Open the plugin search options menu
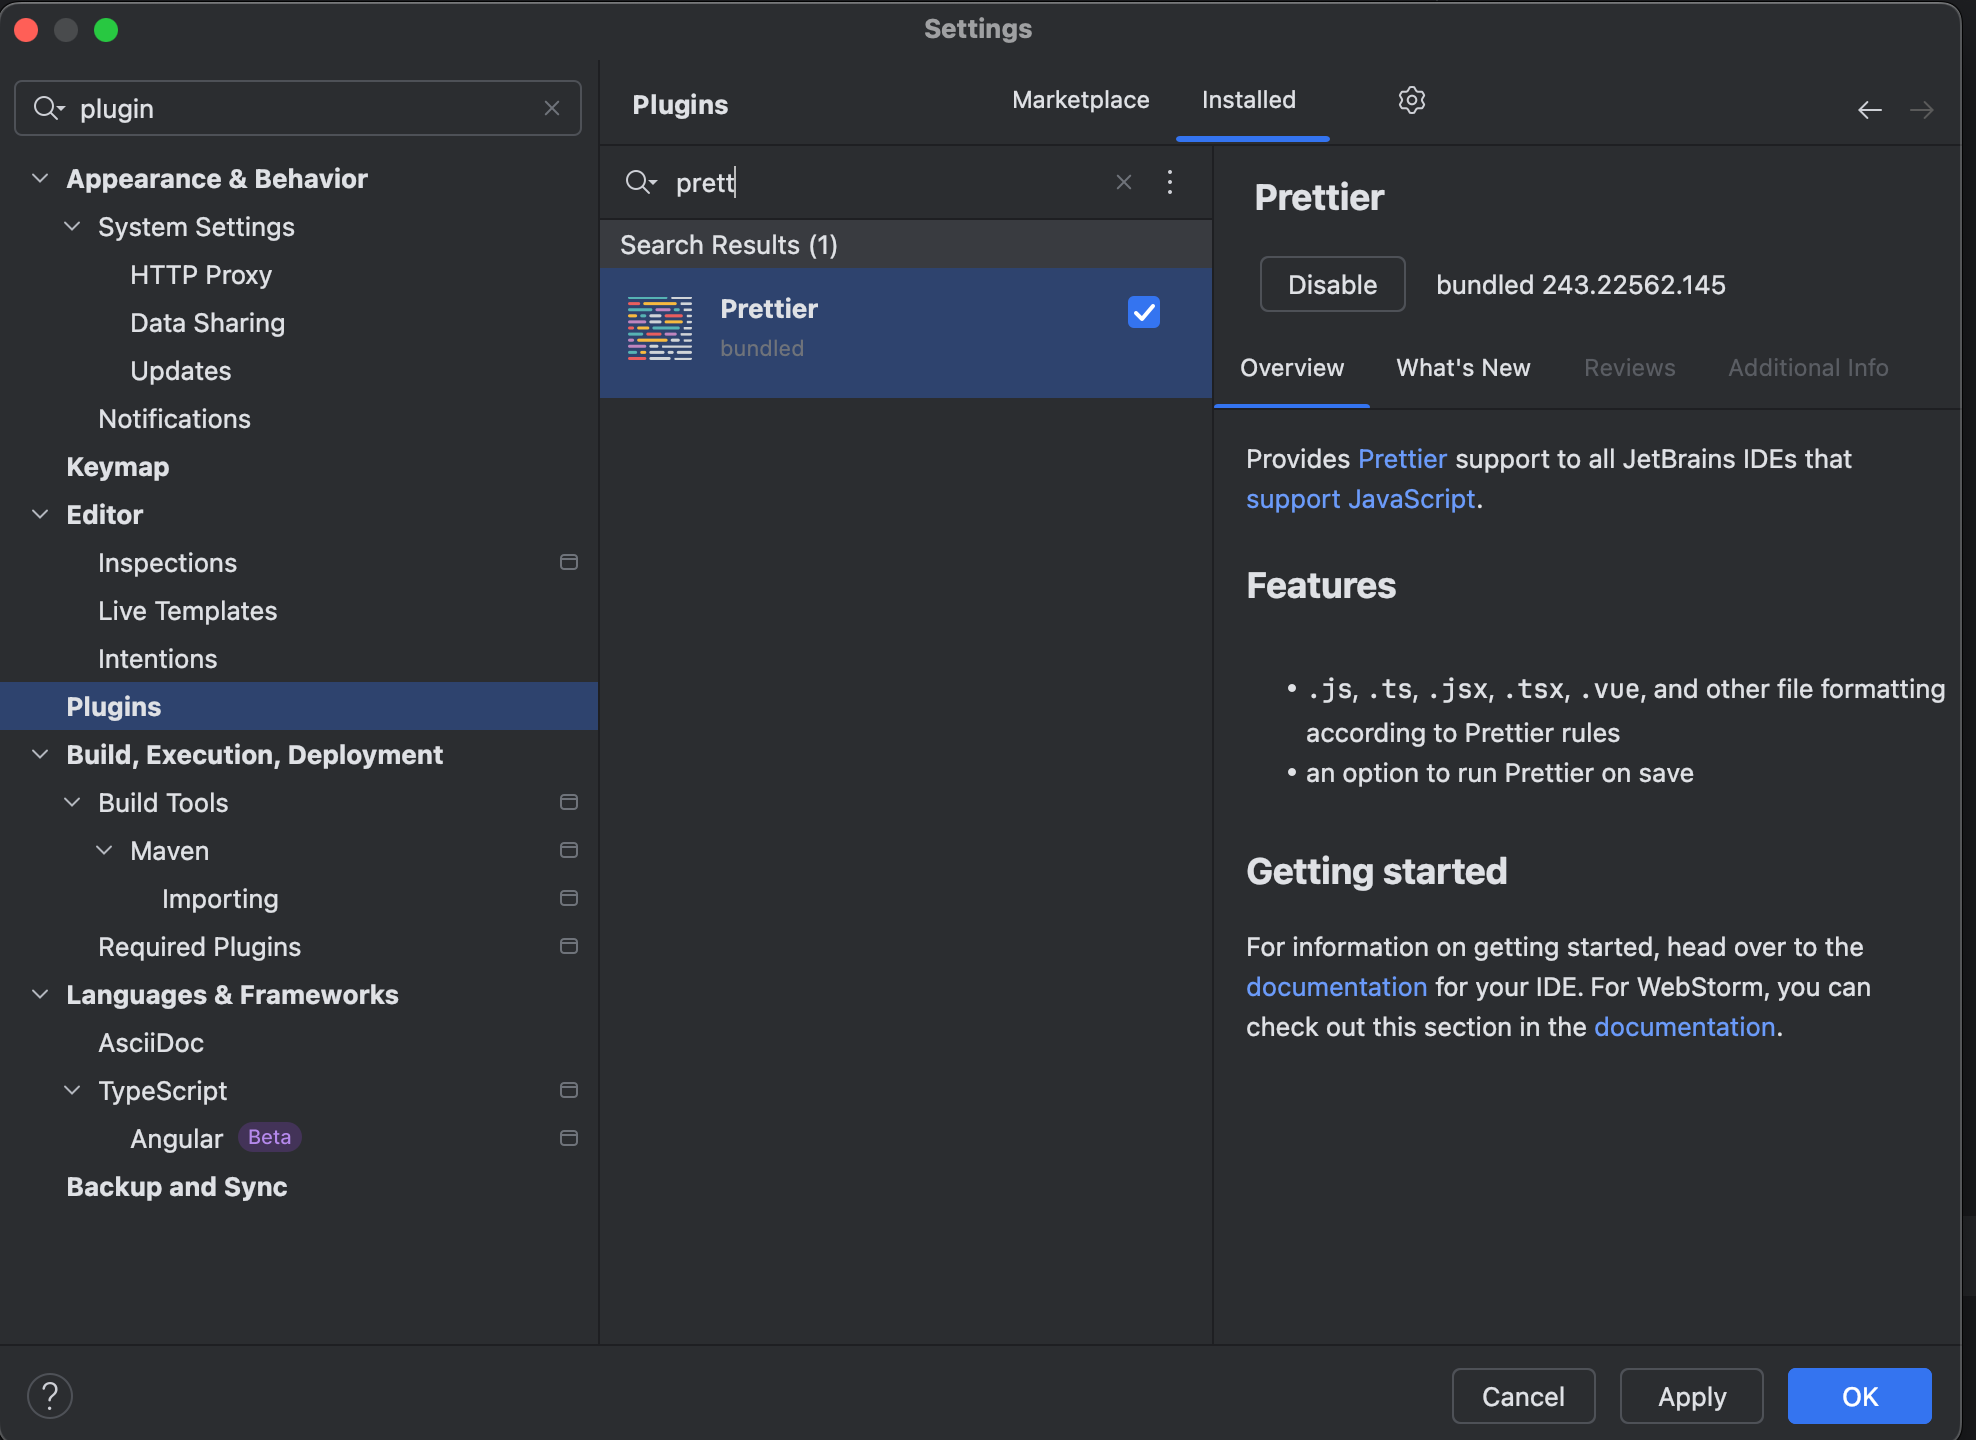1976x1440 pixels. (1170, 182)
